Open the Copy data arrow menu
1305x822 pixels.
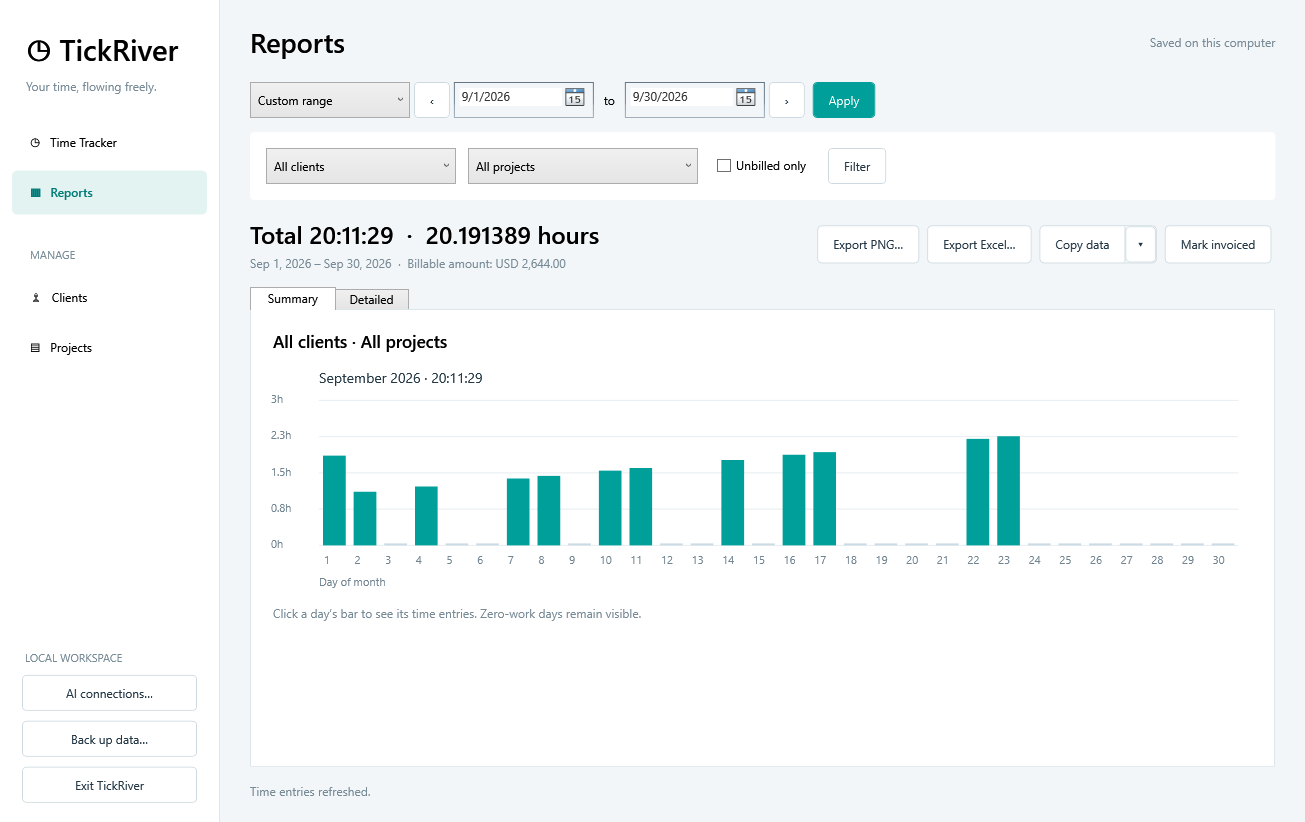pos(1141,244)
